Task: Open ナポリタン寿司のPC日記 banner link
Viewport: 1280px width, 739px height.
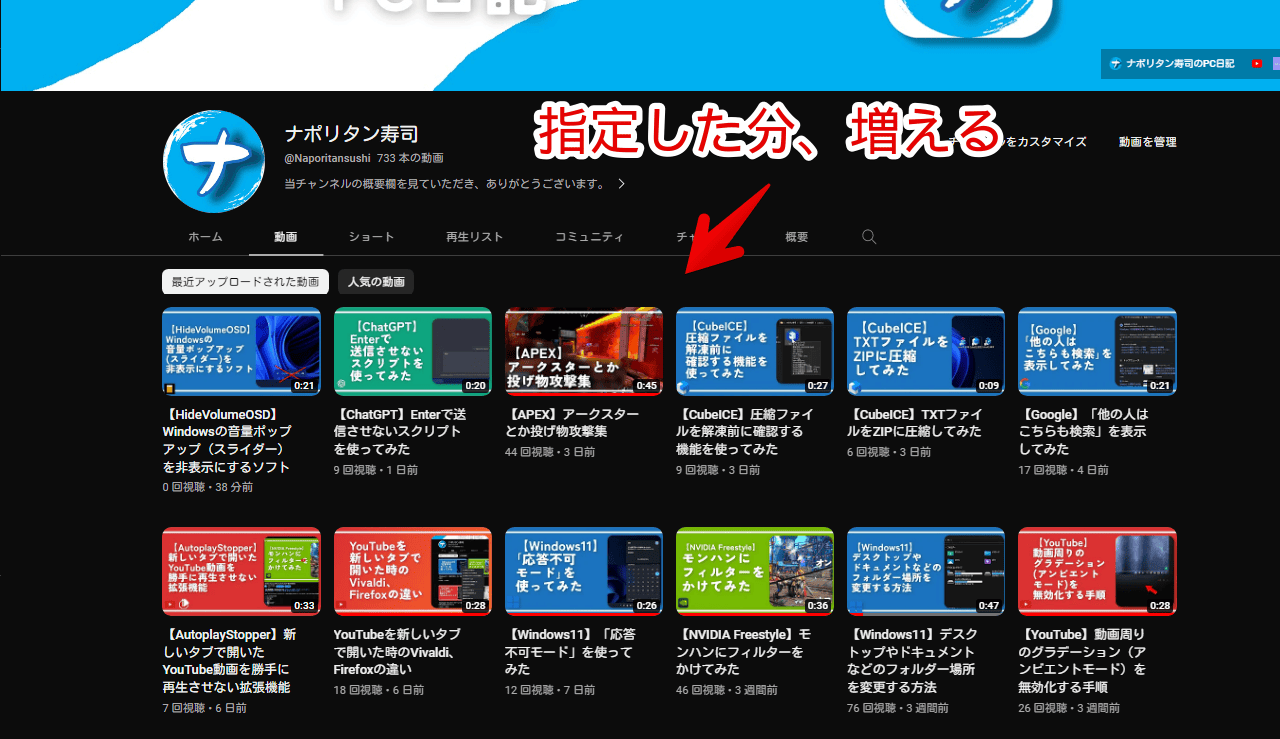Action: coord(1172,63)
